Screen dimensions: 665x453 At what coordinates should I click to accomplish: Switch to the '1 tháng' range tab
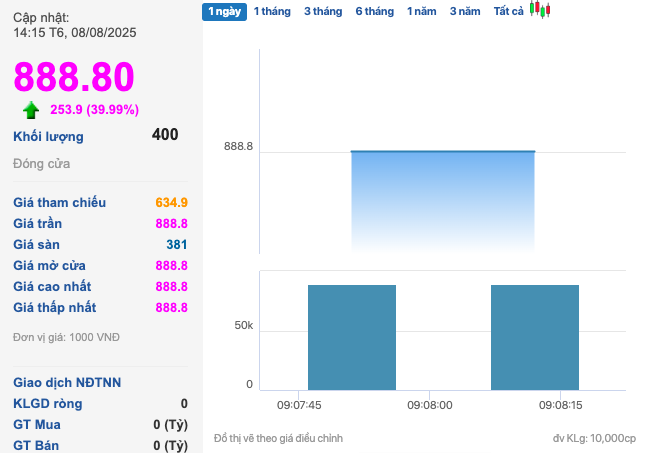click(272, 12)
